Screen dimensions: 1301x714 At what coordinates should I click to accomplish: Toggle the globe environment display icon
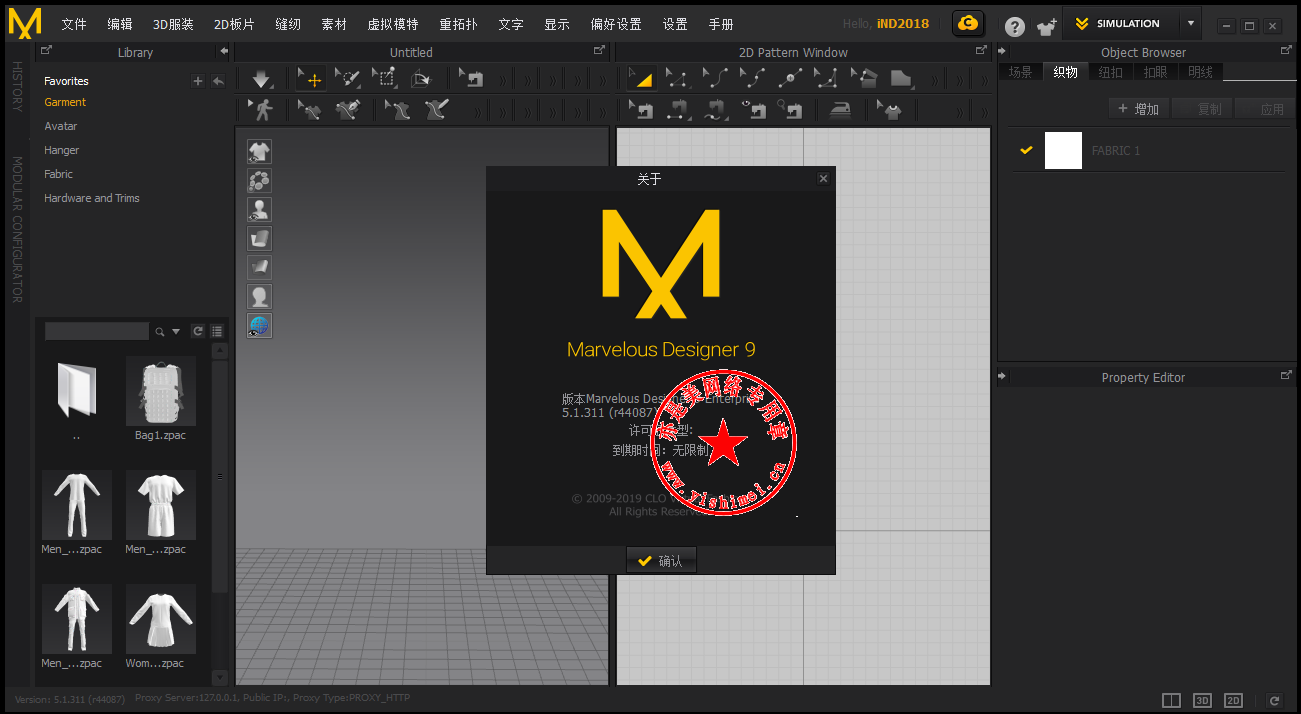(259, 326)
